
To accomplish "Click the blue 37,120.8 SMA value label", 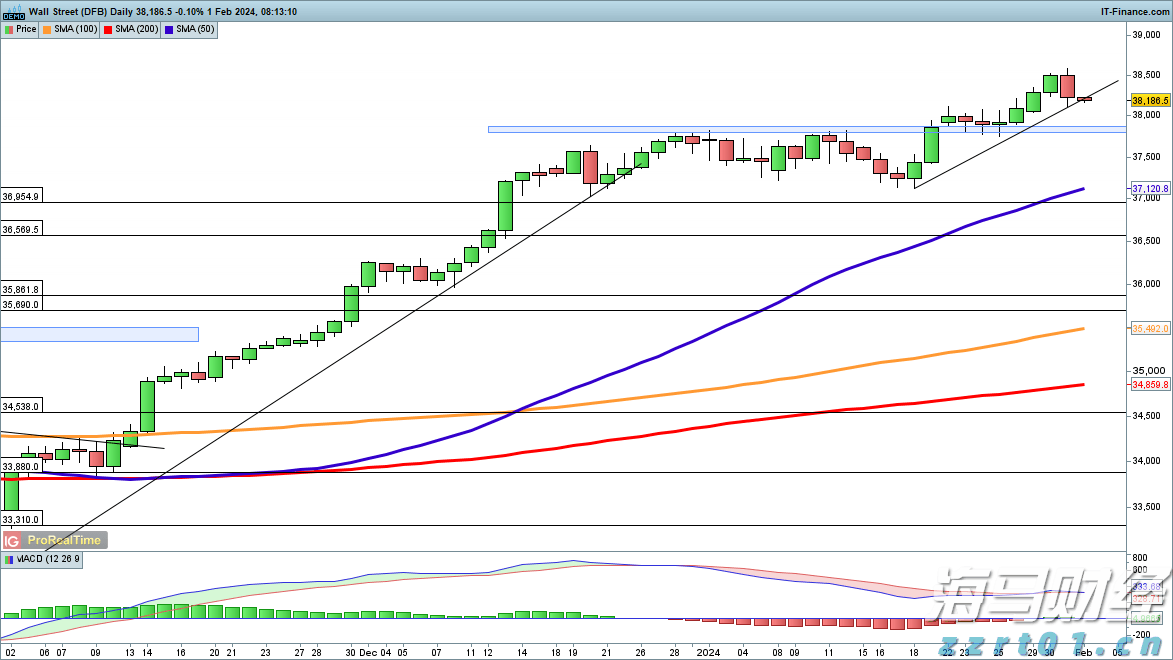I will coord(1150,188).
